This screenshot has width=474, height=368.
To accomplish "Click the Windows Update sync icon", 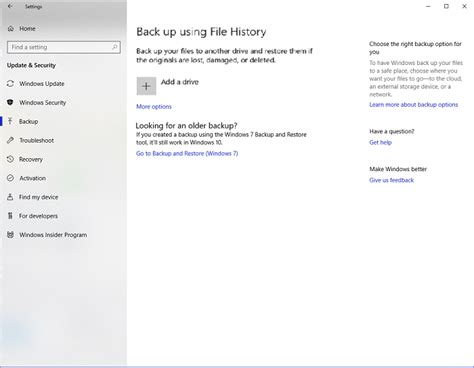I will point(10,84).
